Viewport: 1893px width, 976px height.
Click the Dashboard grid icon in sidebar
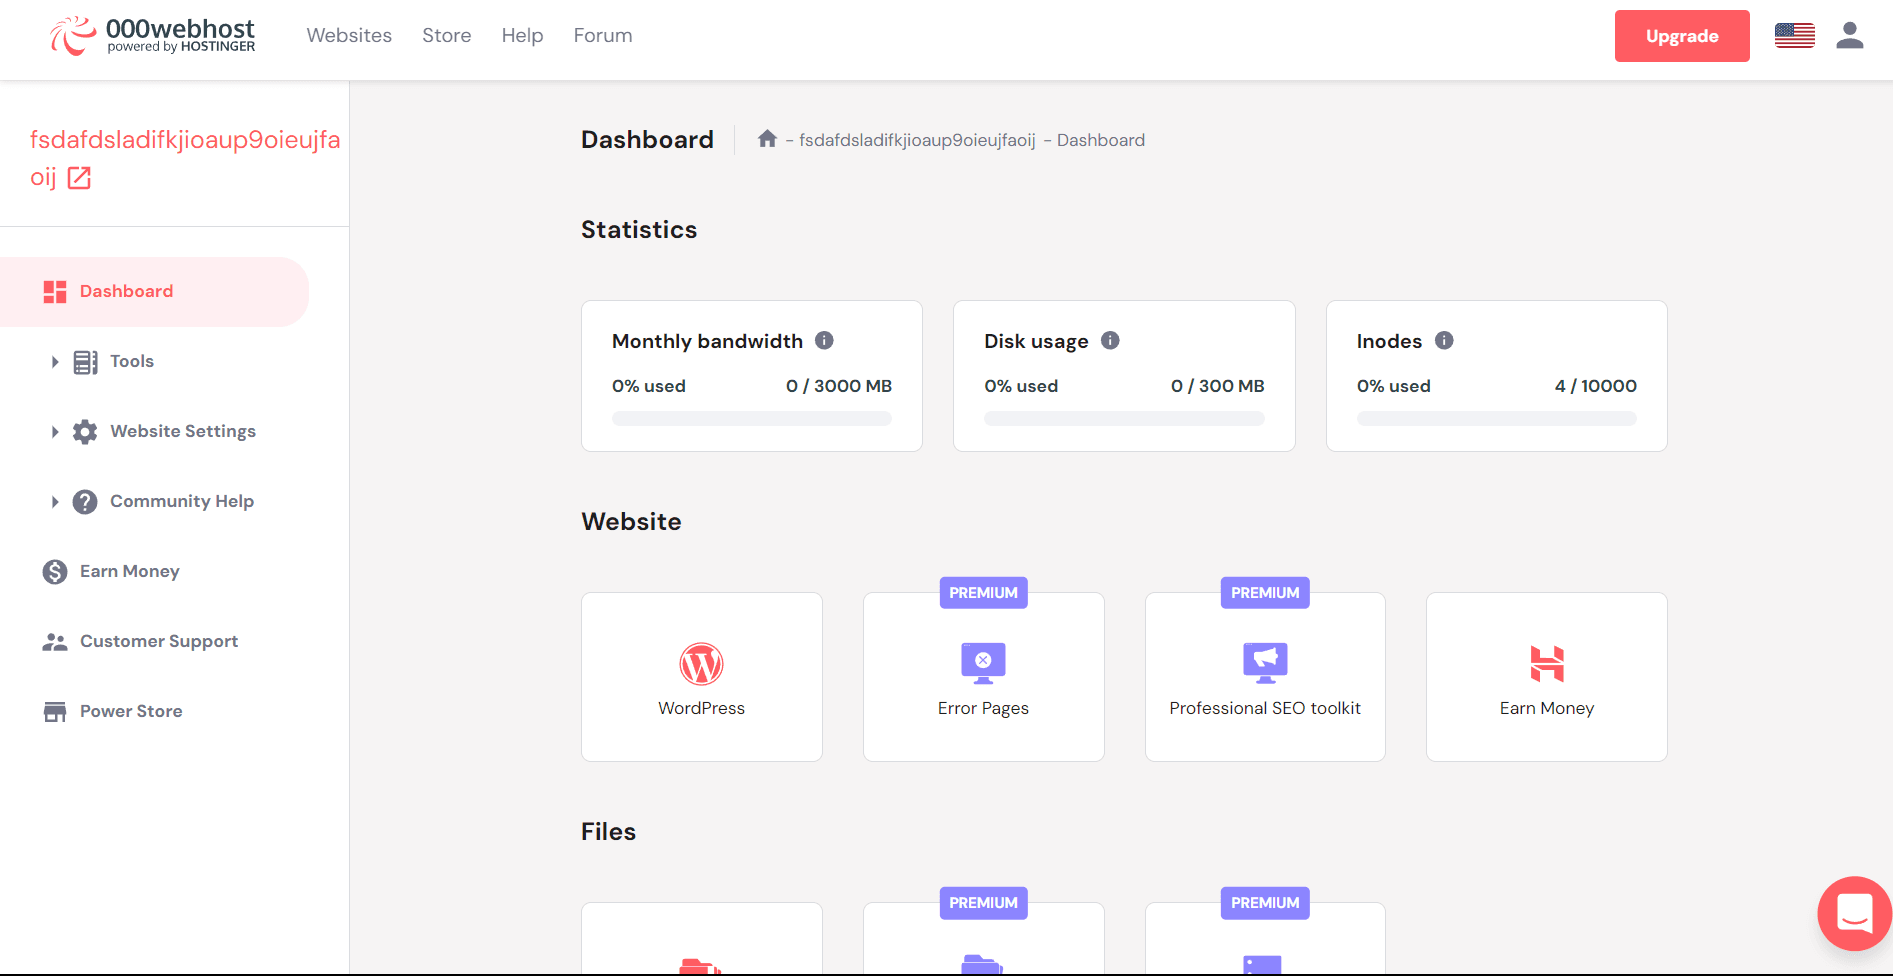[x=55, y=292]
